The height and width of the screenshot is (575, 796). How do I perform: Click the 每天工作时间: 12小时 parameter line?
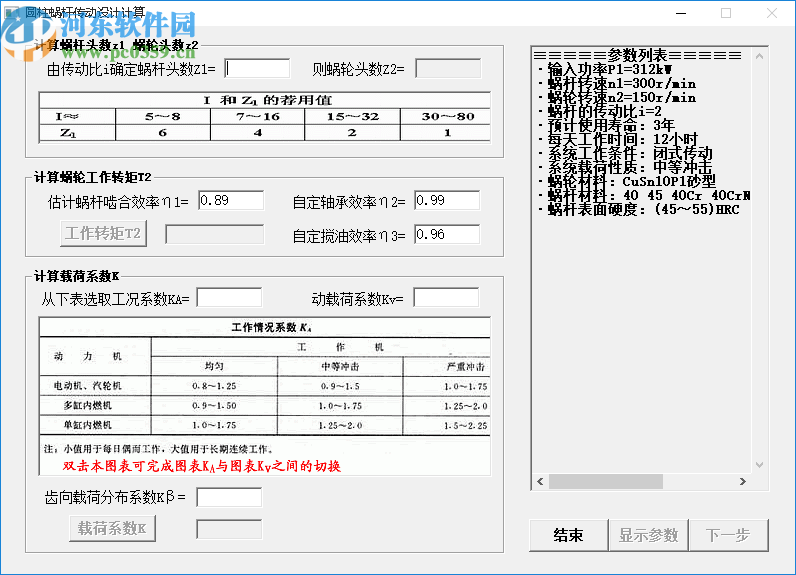pyautogui.click(x=618, y=139)
